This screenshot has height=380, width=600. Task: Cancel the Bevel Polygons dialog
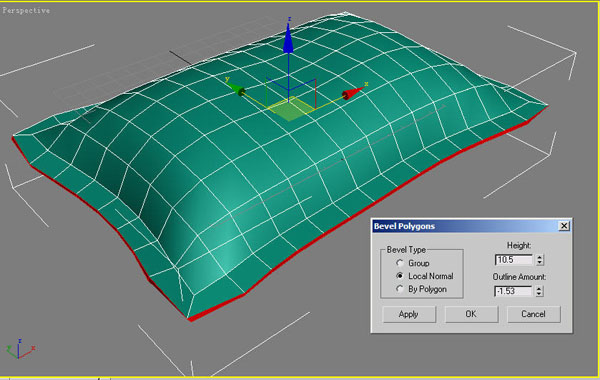[533, 314]
